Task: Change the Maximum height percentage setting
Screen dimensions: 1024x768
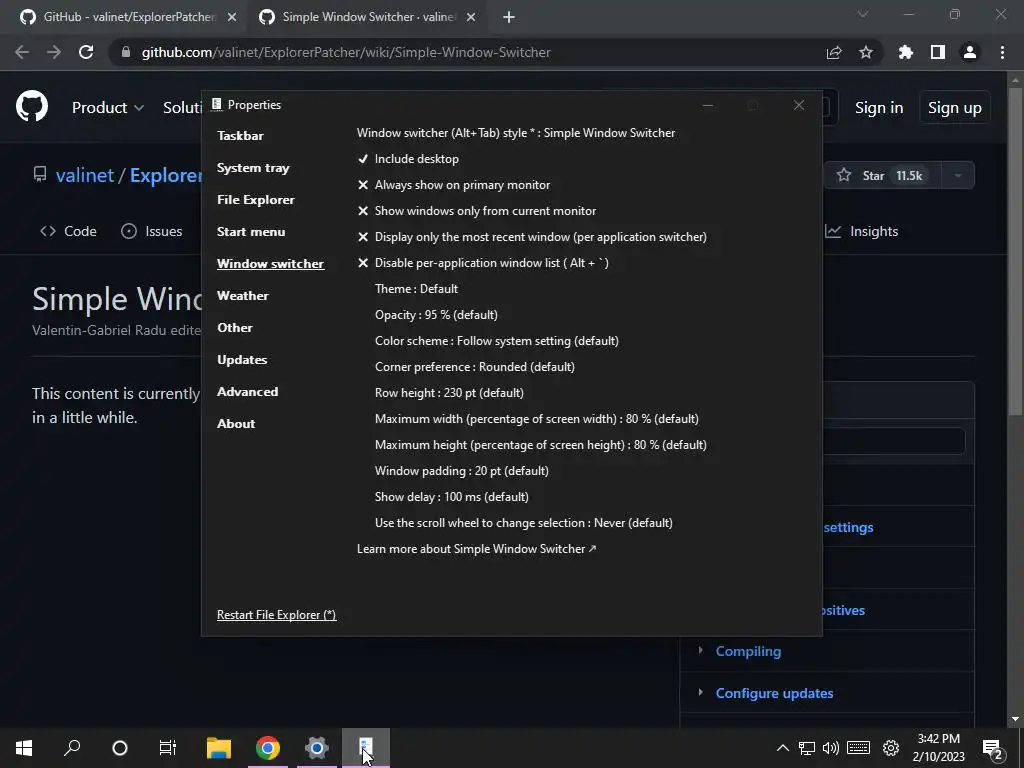Action: [x=541, y=445]
